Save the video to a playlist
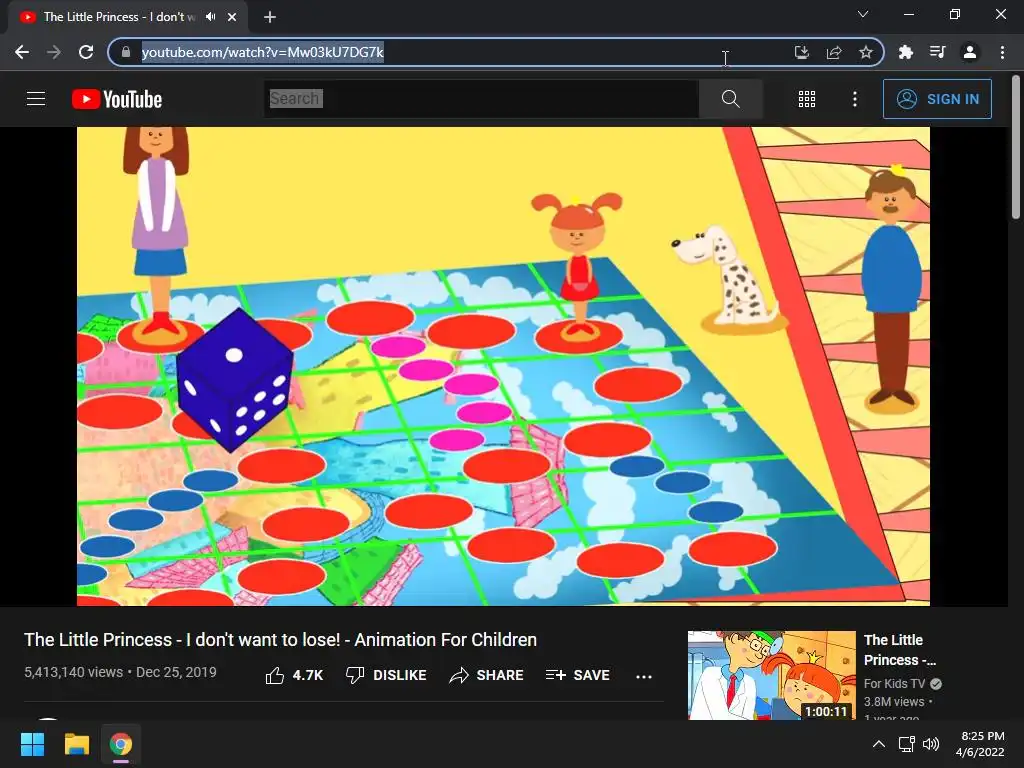Image resolution: width=1024 pixels, height=768 pixels. click(578, 675)
